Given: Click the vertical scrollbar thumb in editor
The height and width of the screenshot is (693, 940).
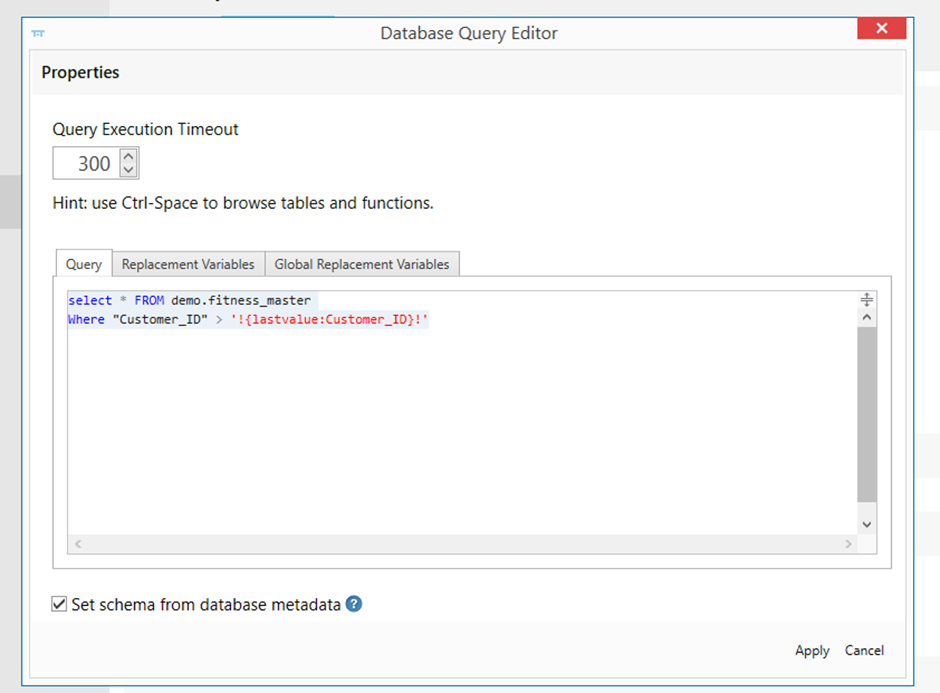Looking at the screenshot, I should pos(867,414).
